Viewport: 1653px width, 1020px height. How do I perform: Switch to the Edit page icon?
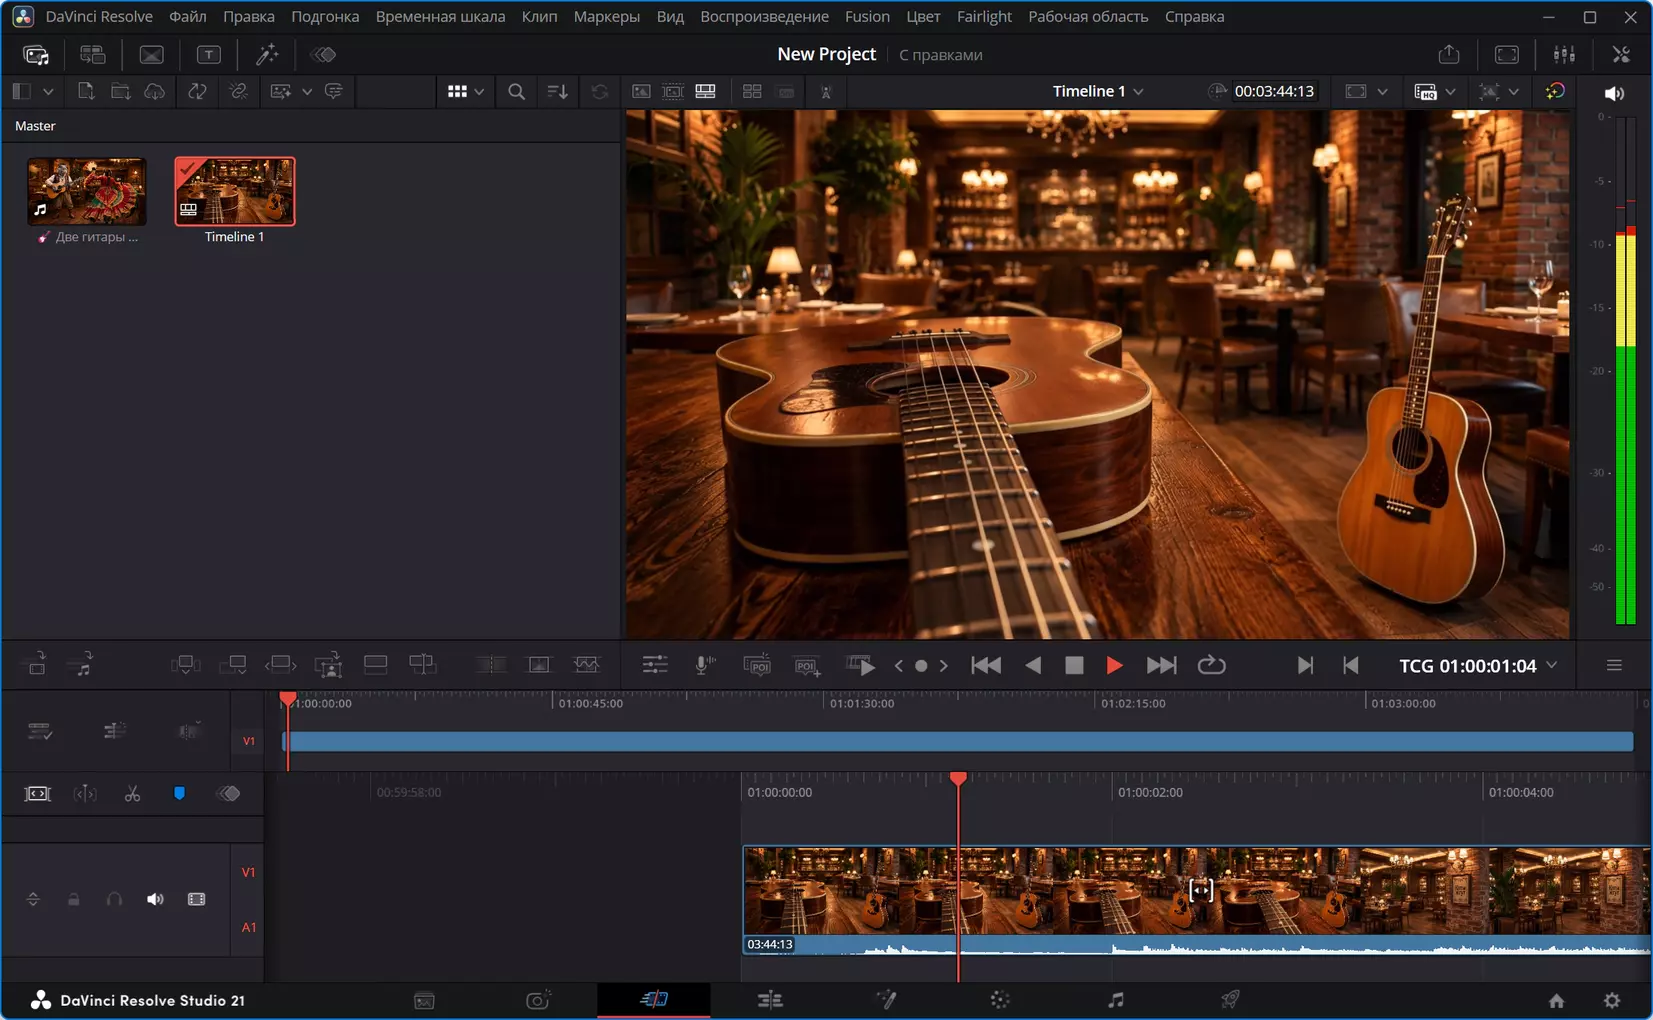click(x=770, y=999)
